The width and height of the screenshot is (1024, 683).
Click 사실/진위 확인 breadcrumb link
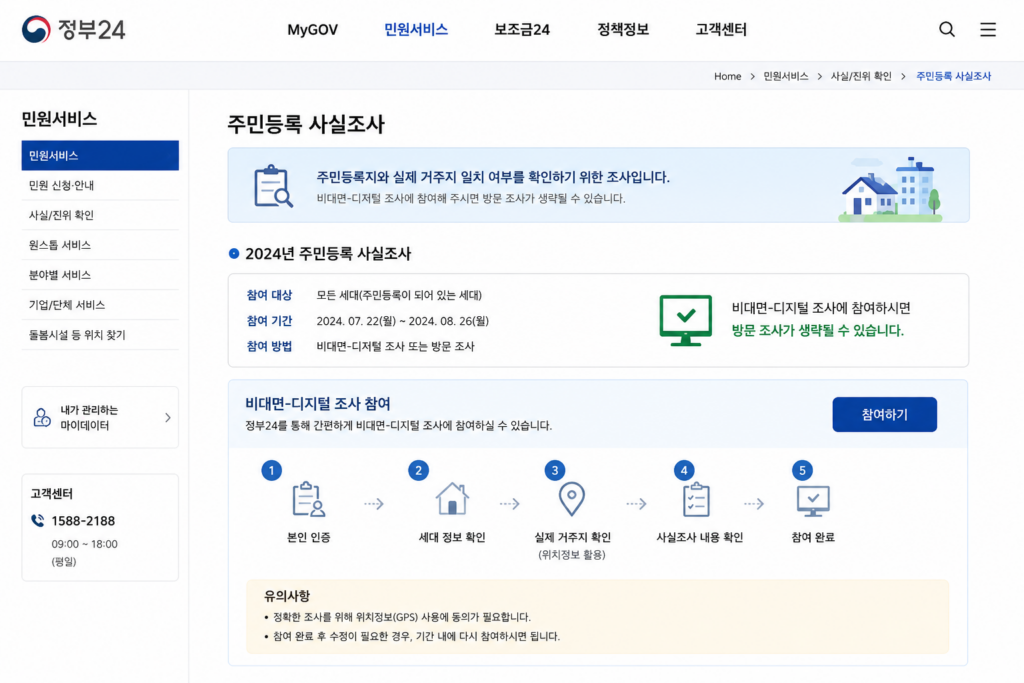click(861, 76)
